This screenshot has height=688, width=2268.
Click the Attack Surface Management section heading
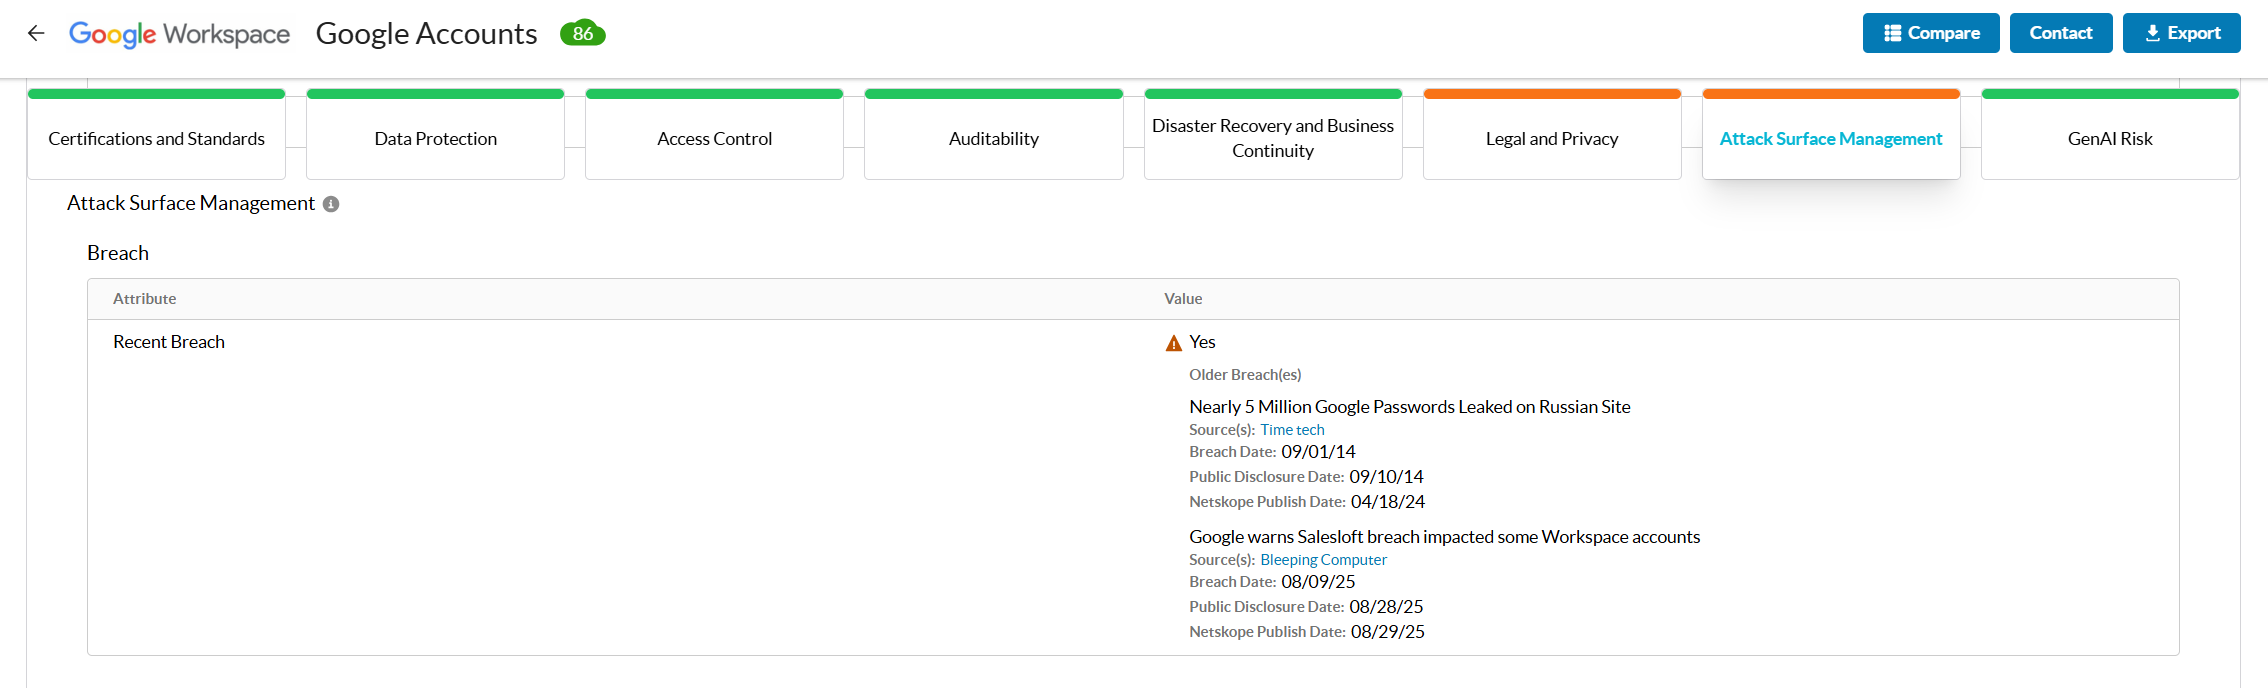pos(191,203)
